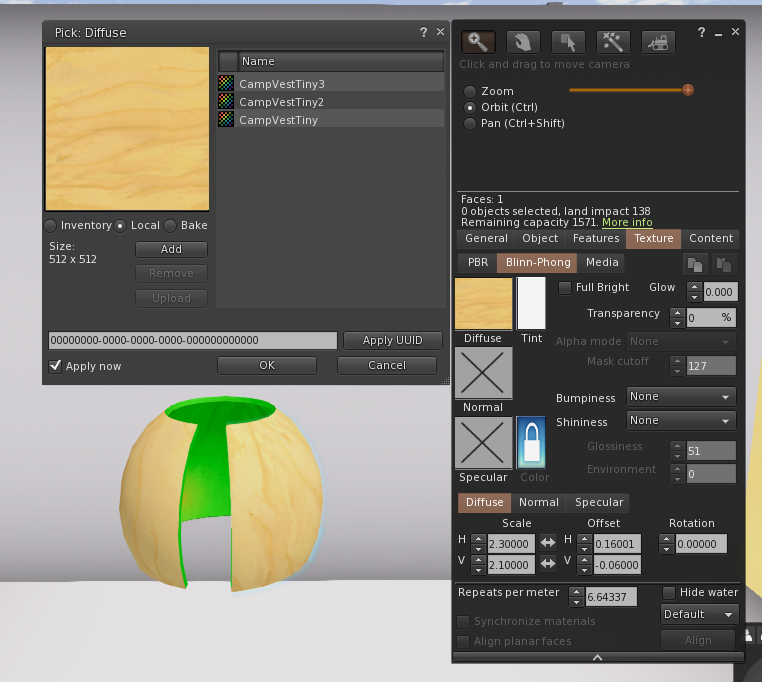The width and height of the screenshot is (762, 682).
Task: Select the Focus magnifier tool
Action: (479, 42)
